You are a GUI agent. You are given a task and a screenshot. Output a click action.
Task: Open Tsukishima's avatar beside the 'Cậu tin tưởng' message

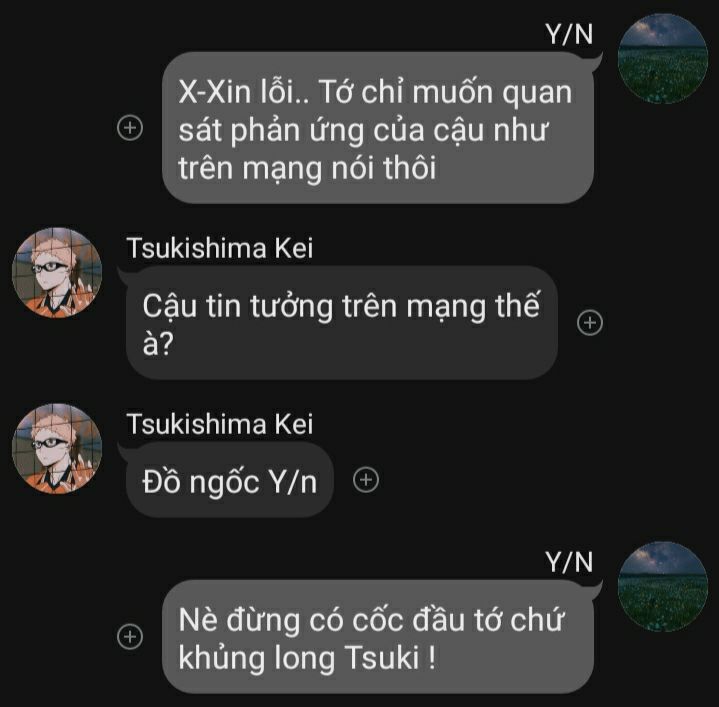(57, 272)
